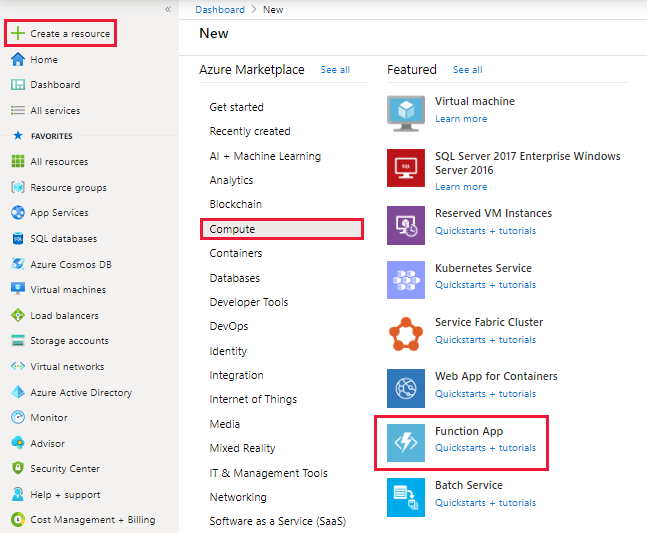This screenshot has height=533, width=647.
Task: Select Integration category
Action: (236, 375)
